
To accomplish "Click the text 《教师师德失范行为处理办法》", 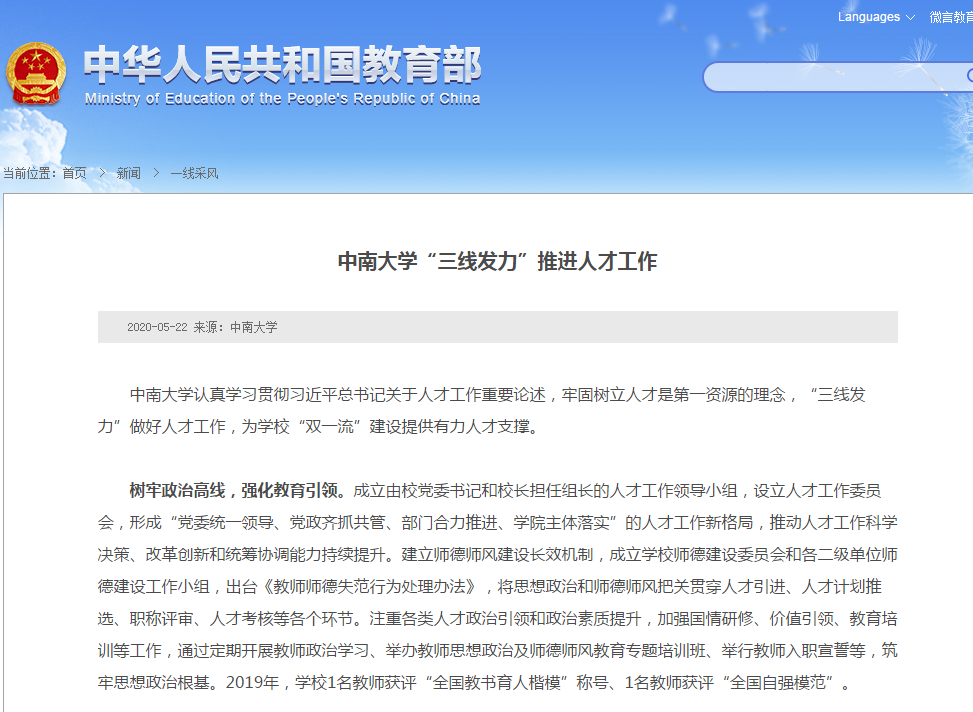I will pos(370,587).
